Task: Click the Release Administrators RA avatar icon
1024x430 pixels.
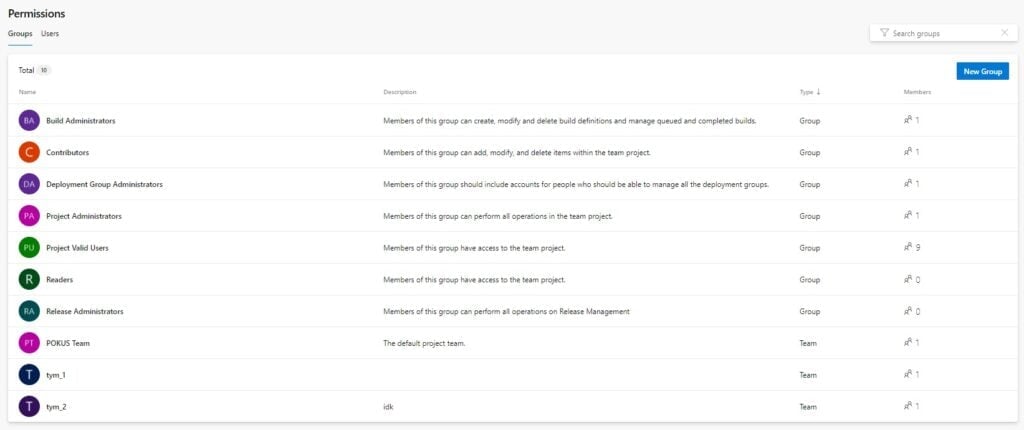Action: [x=29, y=311]
